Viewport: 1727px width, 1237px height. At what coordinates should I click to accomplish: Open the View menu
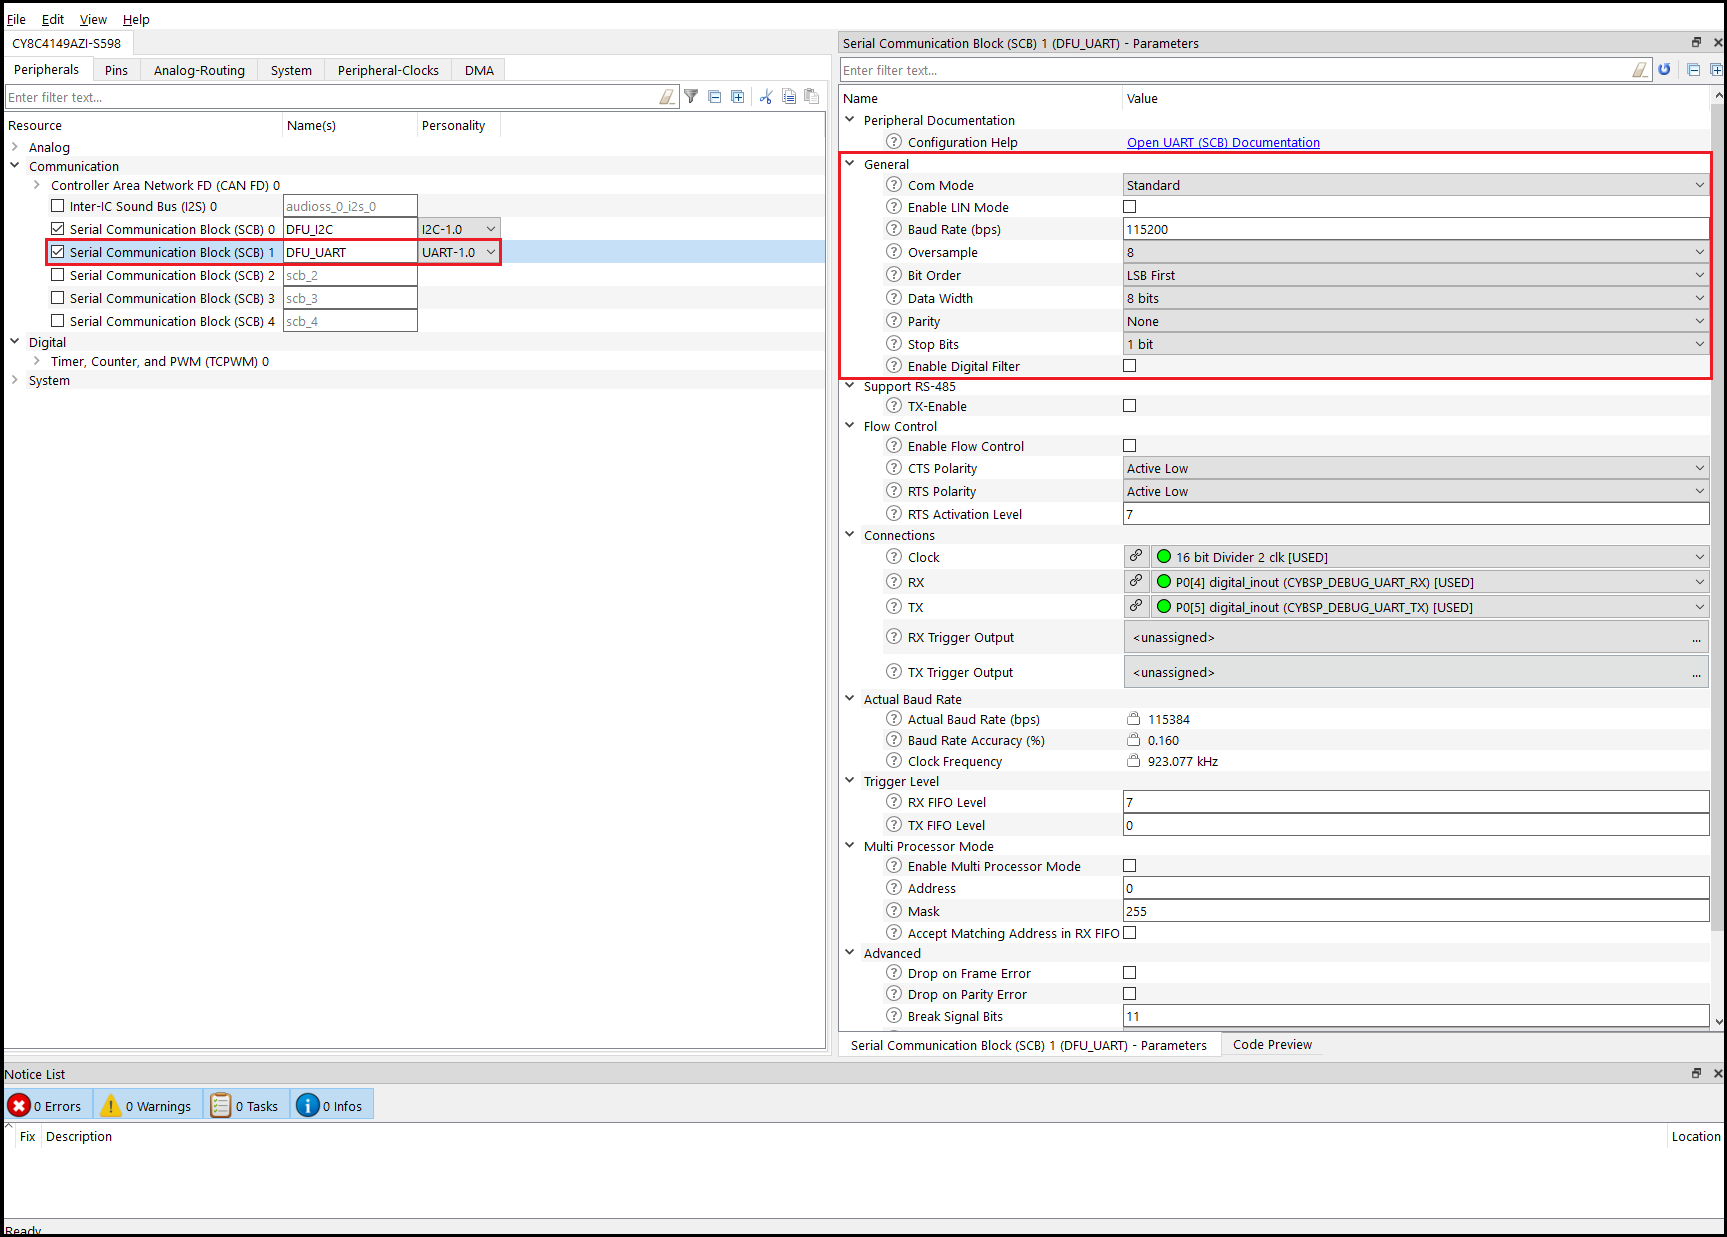click(x=93, y=19)
